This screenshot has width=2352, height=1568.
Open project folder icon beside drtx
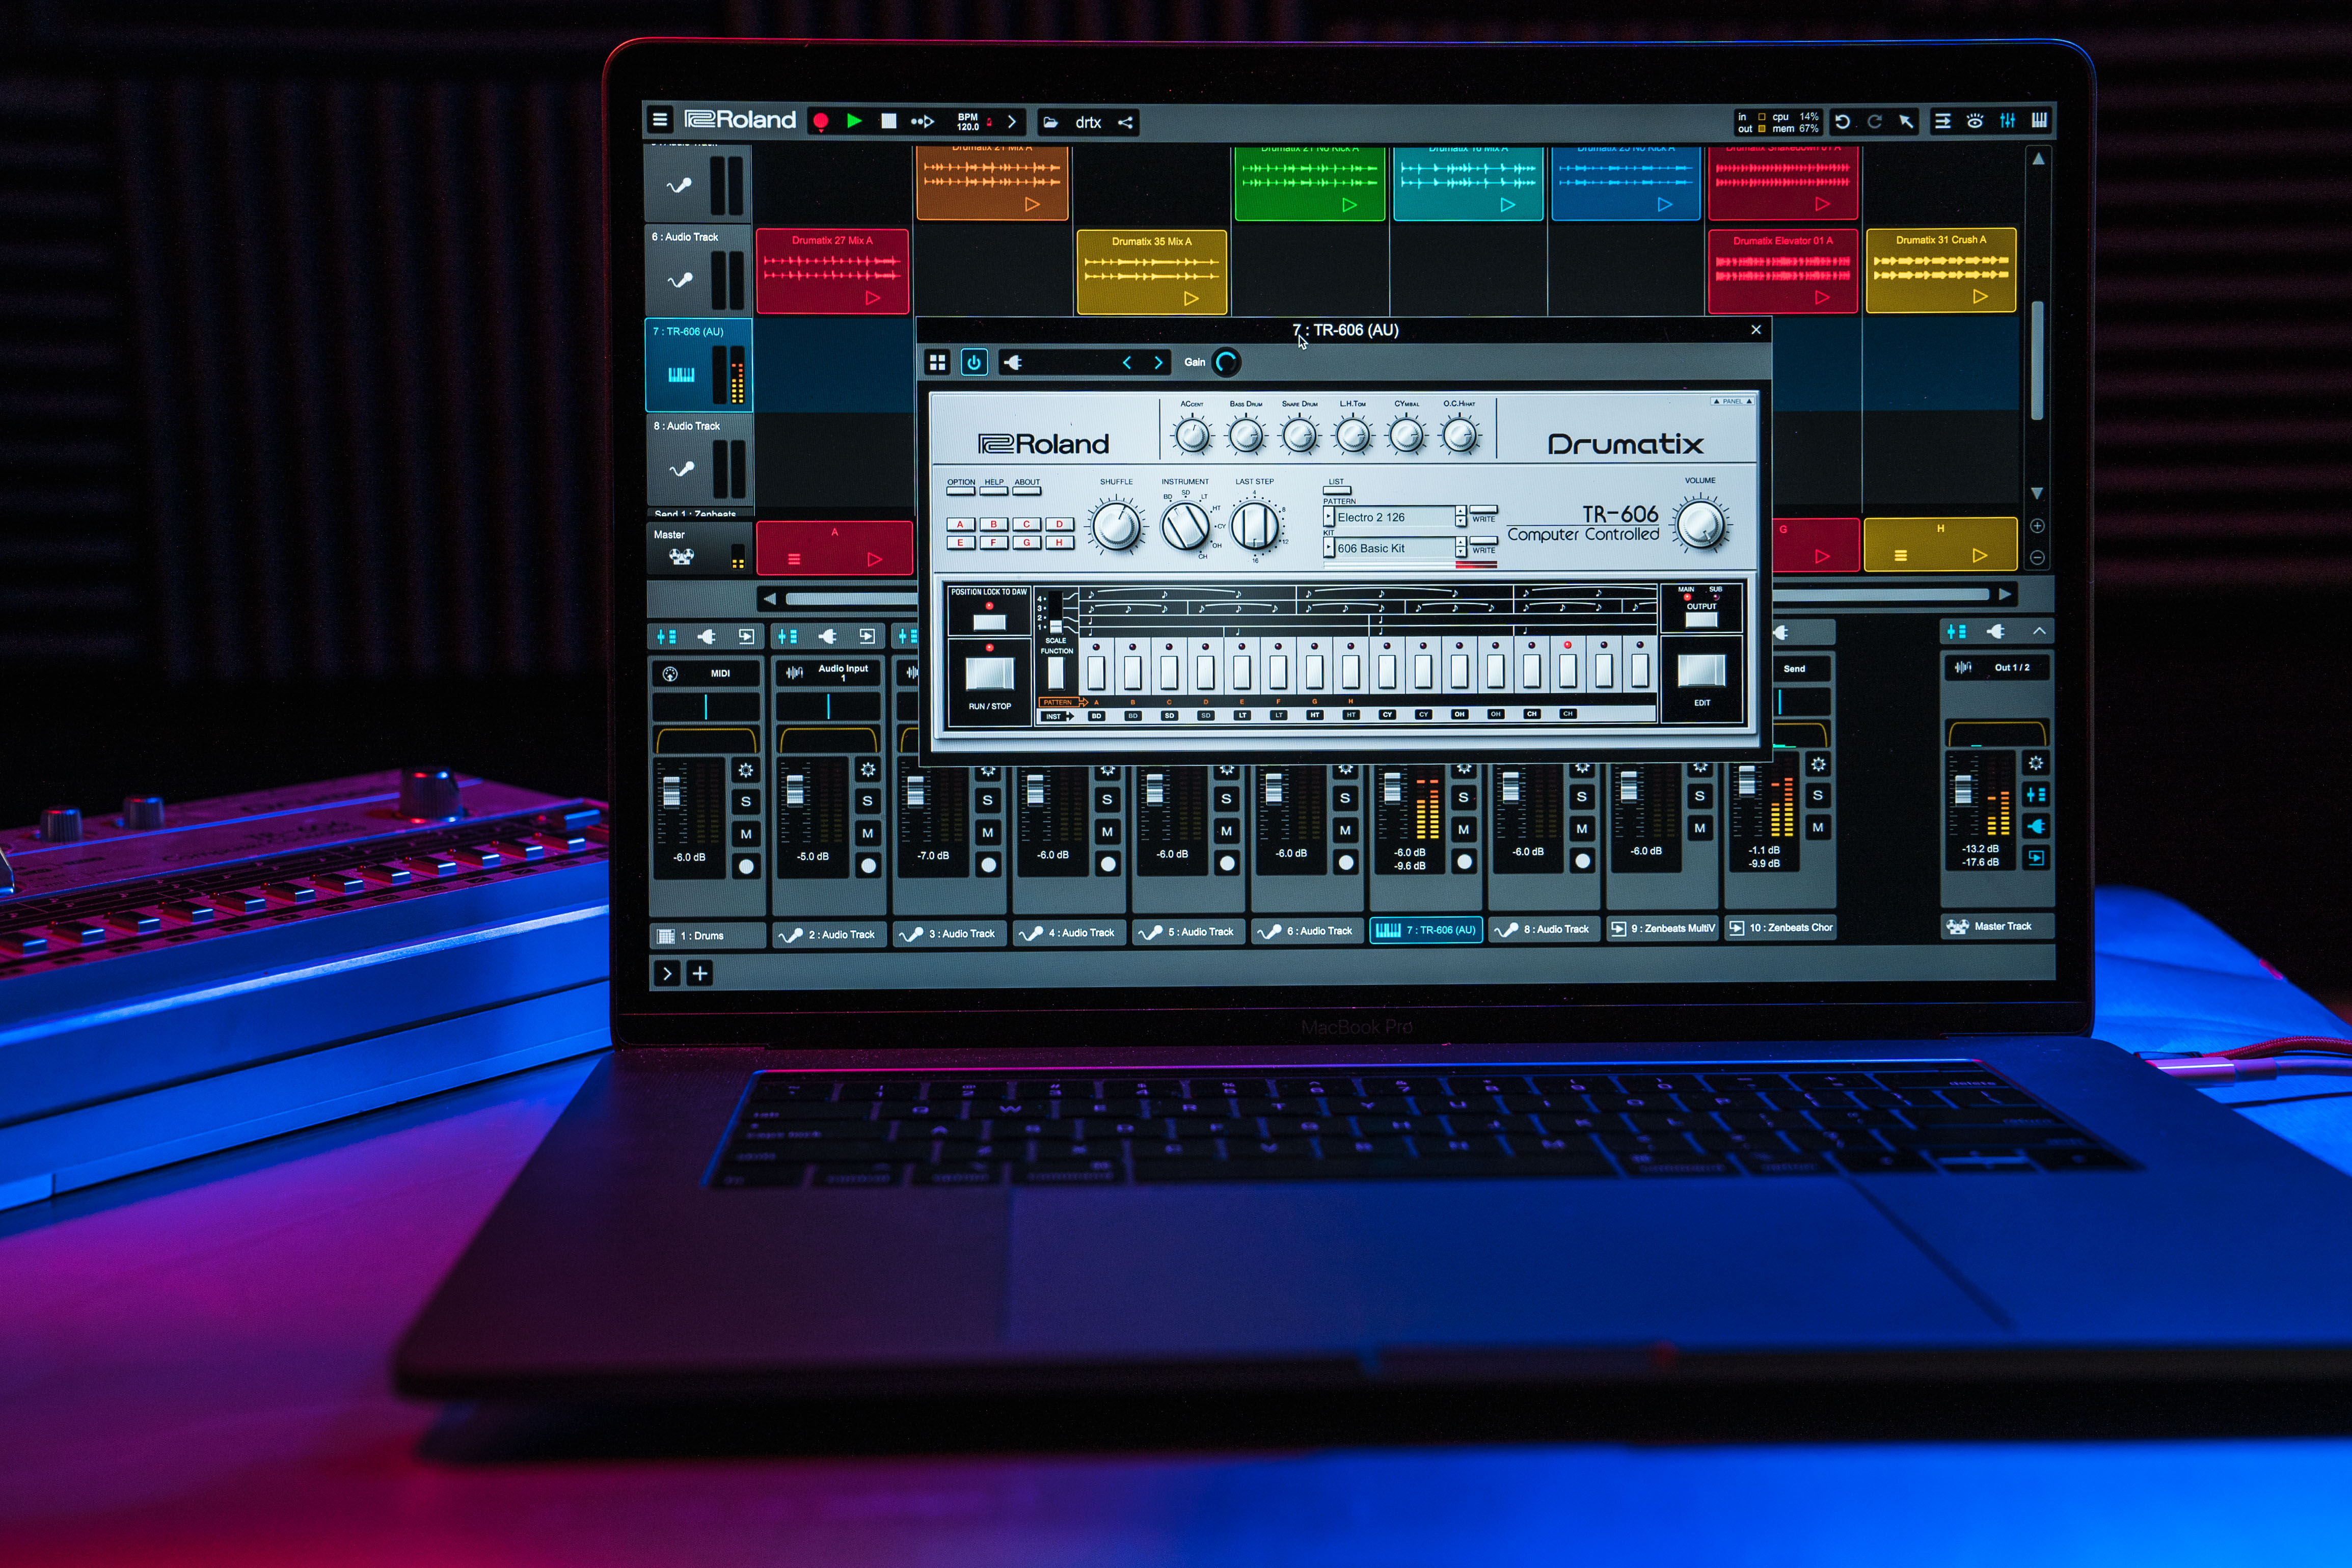coord(1050,123)
